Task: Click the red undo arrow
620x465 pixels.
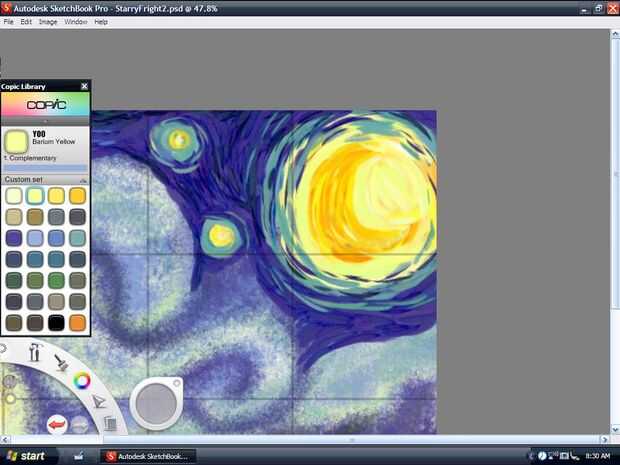Action: coord(57,425)
